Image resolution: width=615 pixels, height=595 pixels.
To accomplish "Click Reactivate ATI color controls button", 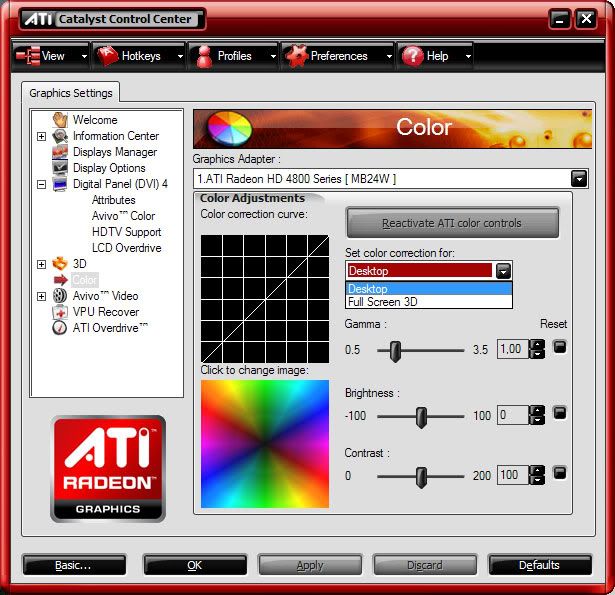I will (452, 223).
